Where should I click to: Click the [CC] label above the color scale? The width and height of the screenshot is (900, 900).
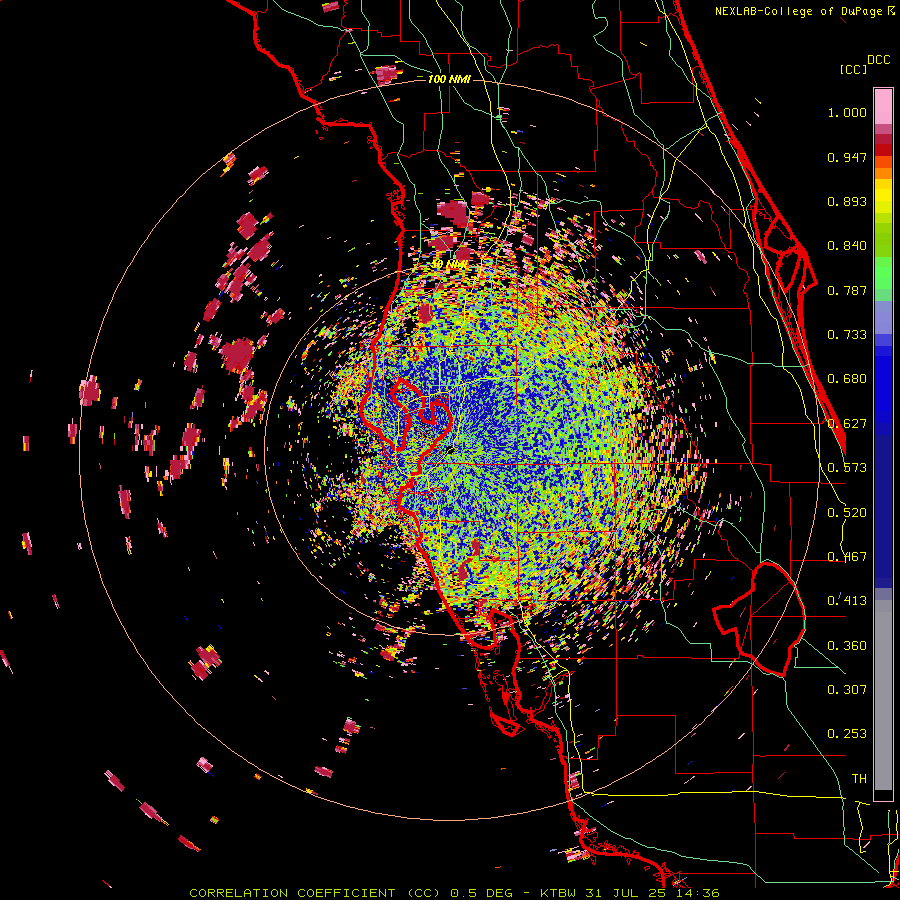(x=853, y=69)
